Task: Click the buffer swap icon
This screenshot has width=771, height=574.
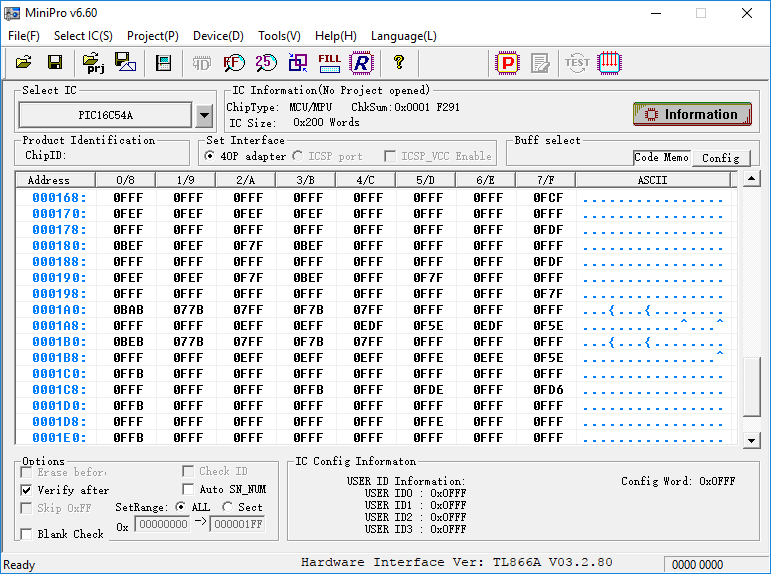Action: click(x=297, y=62)
